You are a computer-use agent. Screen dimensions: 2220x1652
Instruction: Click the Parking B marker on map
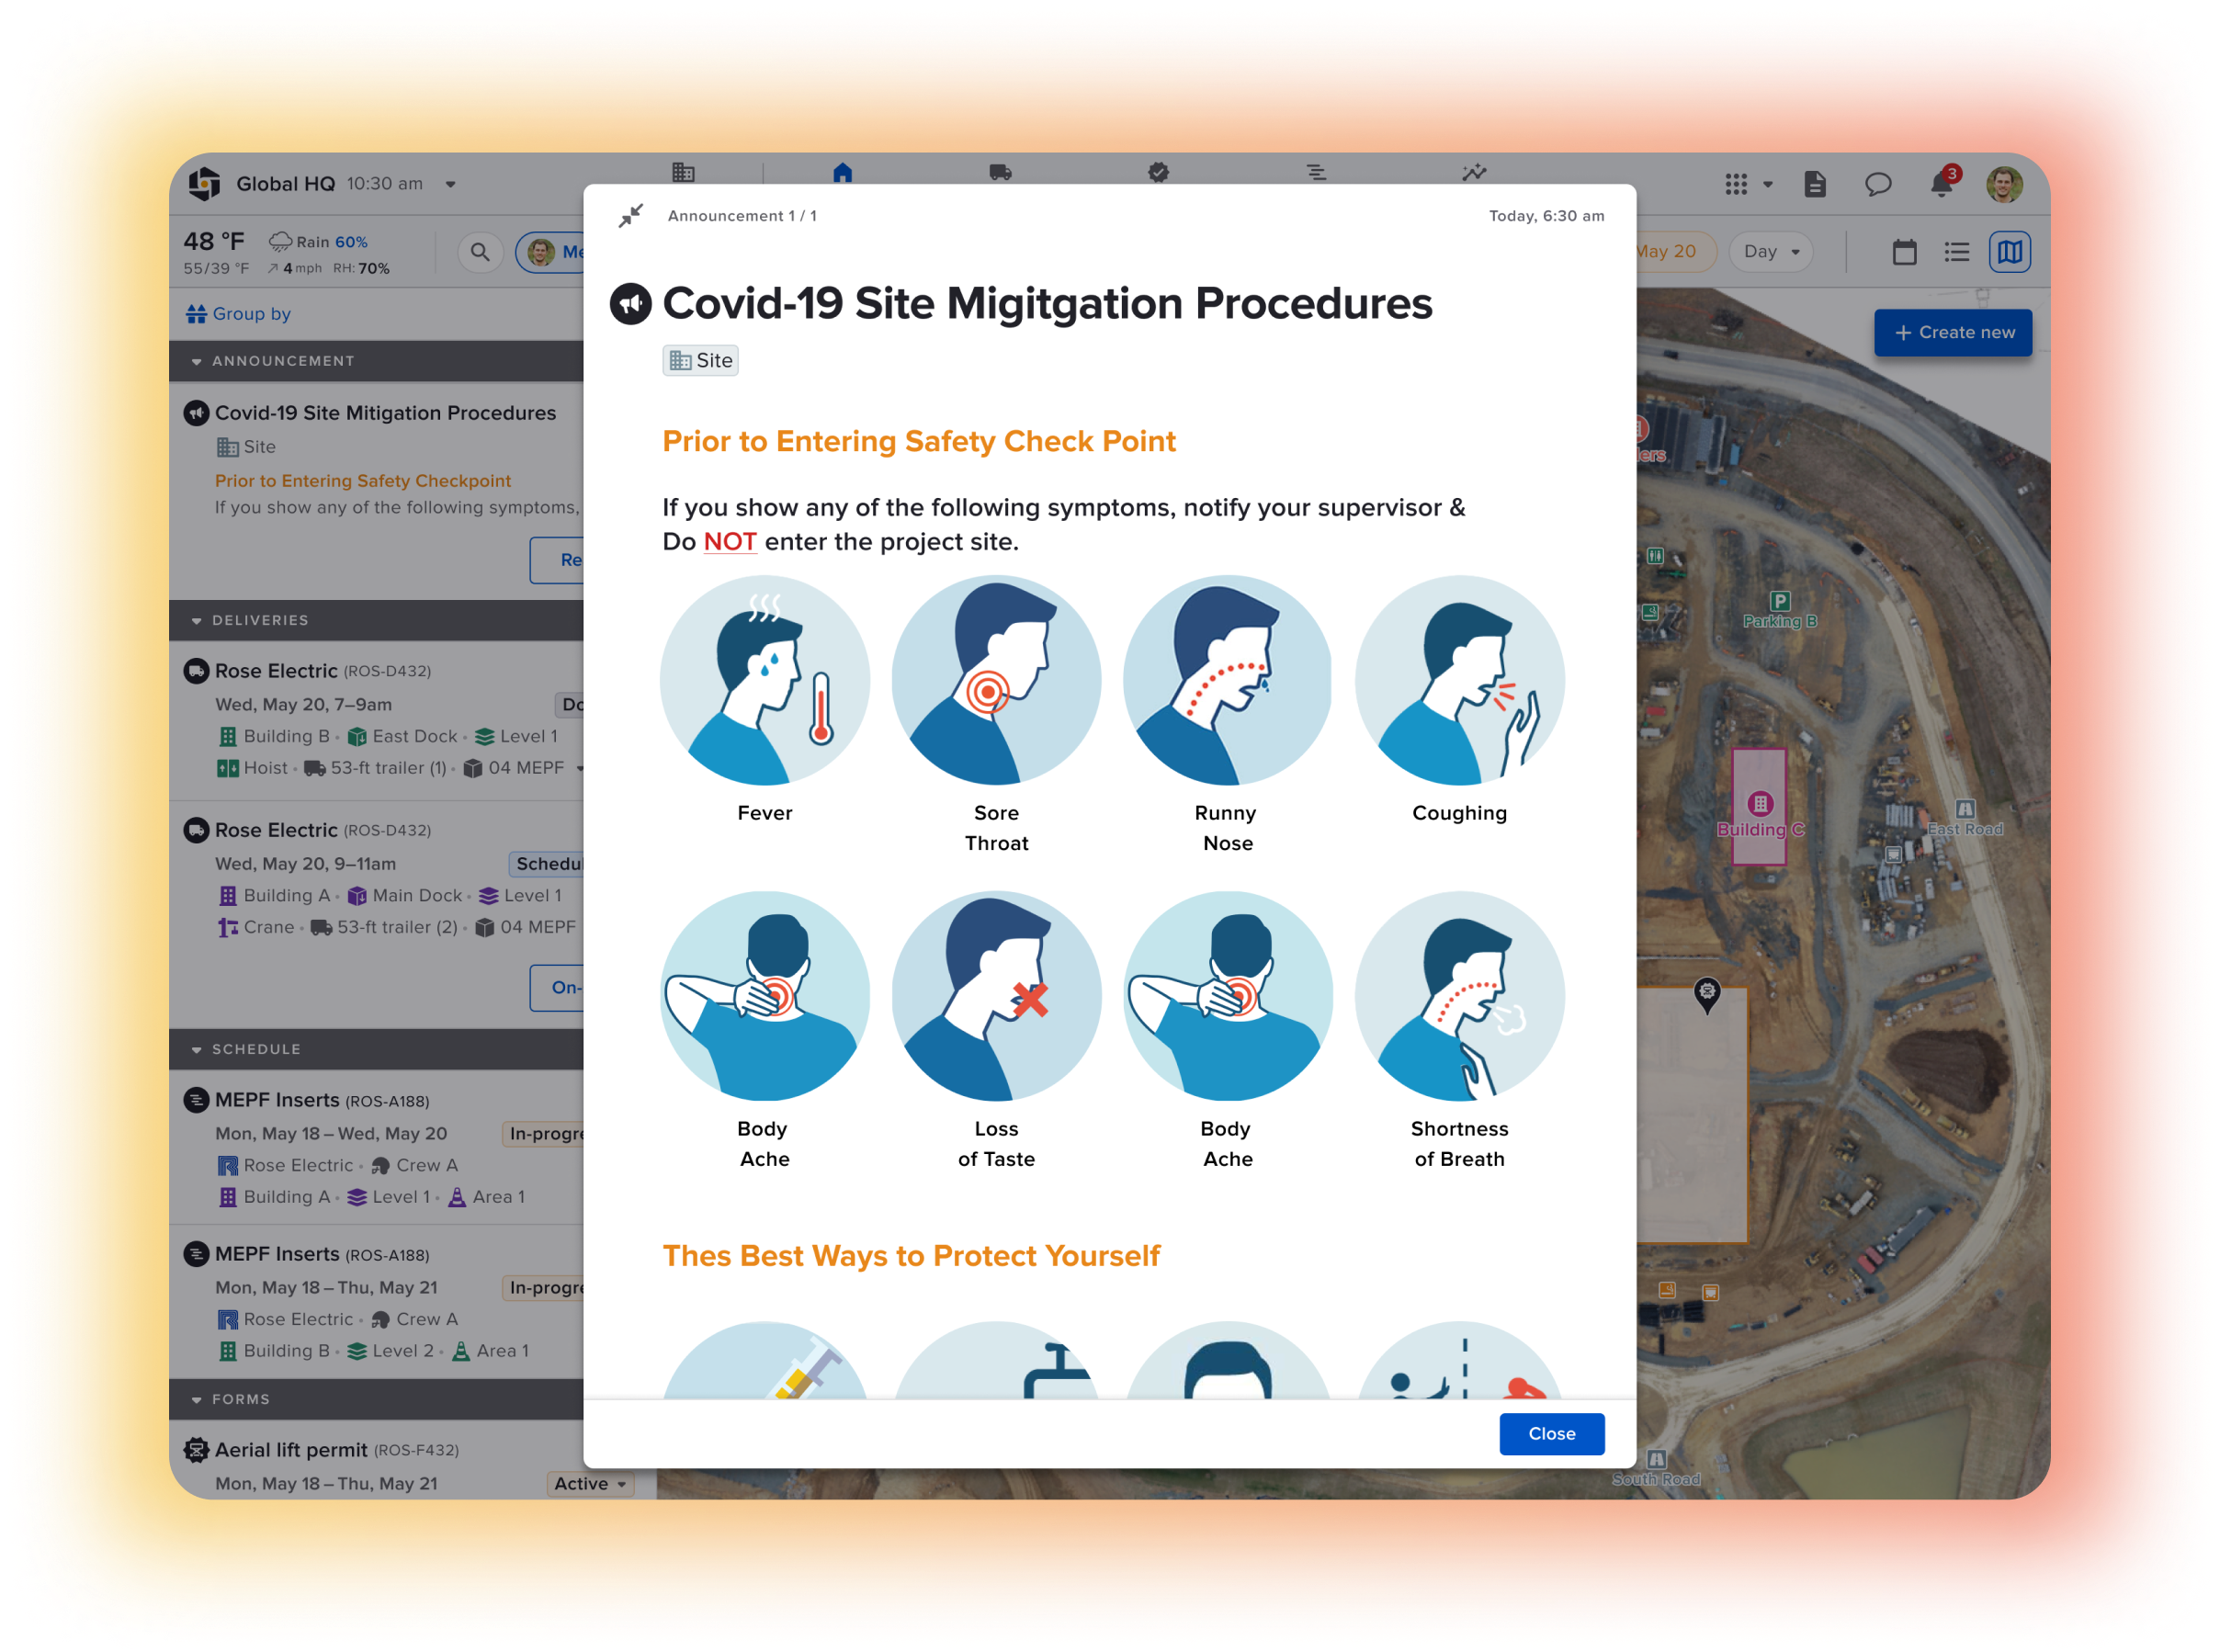1778,610
